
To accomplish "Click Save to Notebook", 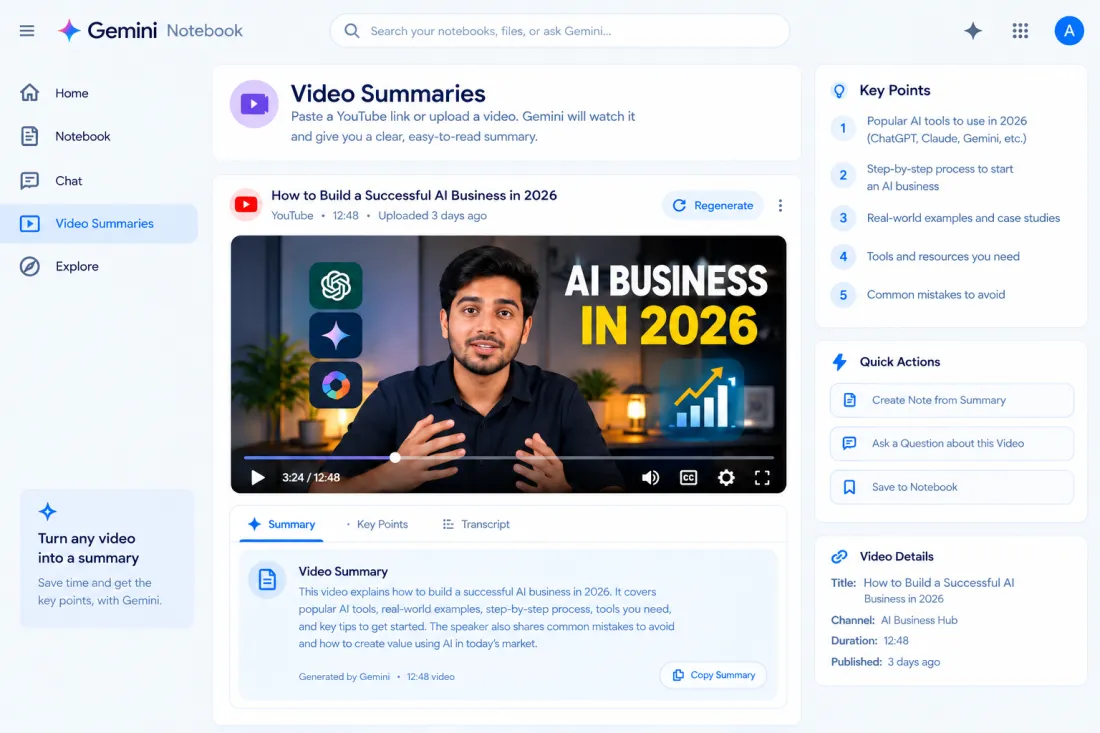I will click(952, 487).
